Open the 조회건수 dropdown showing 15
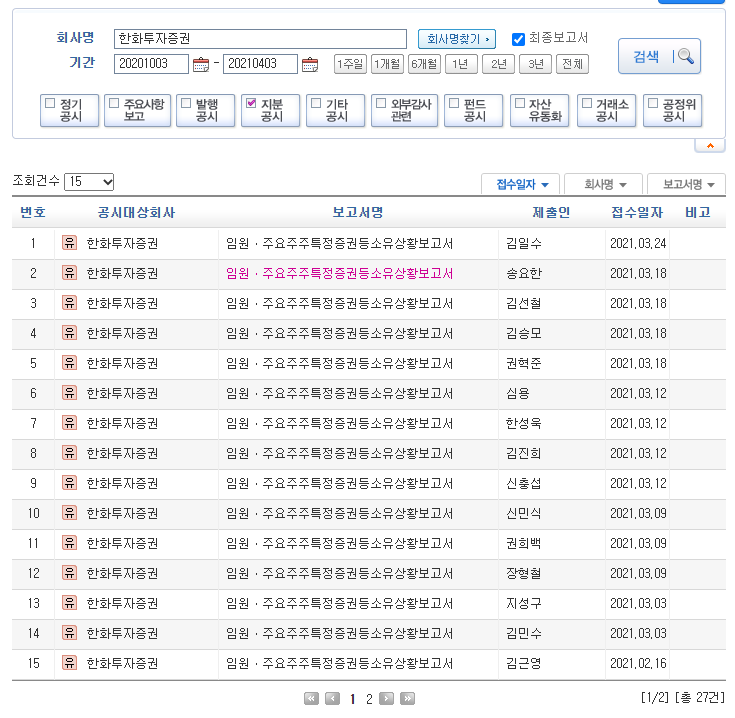 pyautogui.click(x=89, y=181)
